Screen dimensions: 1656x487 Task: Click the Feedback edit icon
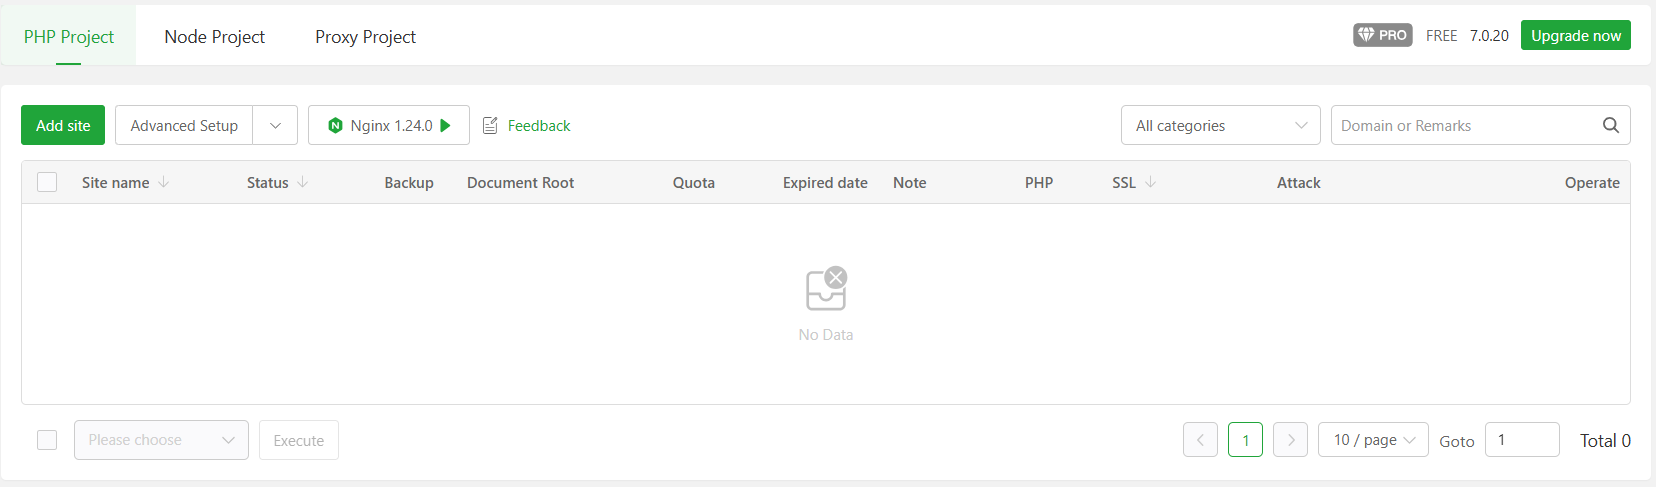point(490,126)
